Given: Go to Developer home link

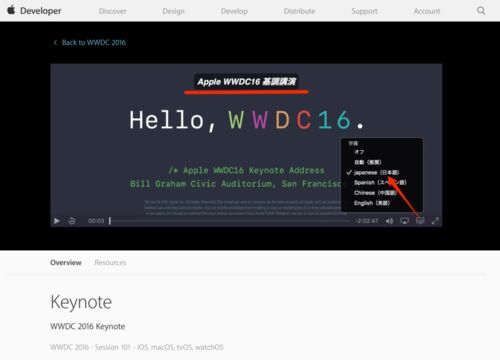Looking at the screenshot, I should tap(40, 11).
